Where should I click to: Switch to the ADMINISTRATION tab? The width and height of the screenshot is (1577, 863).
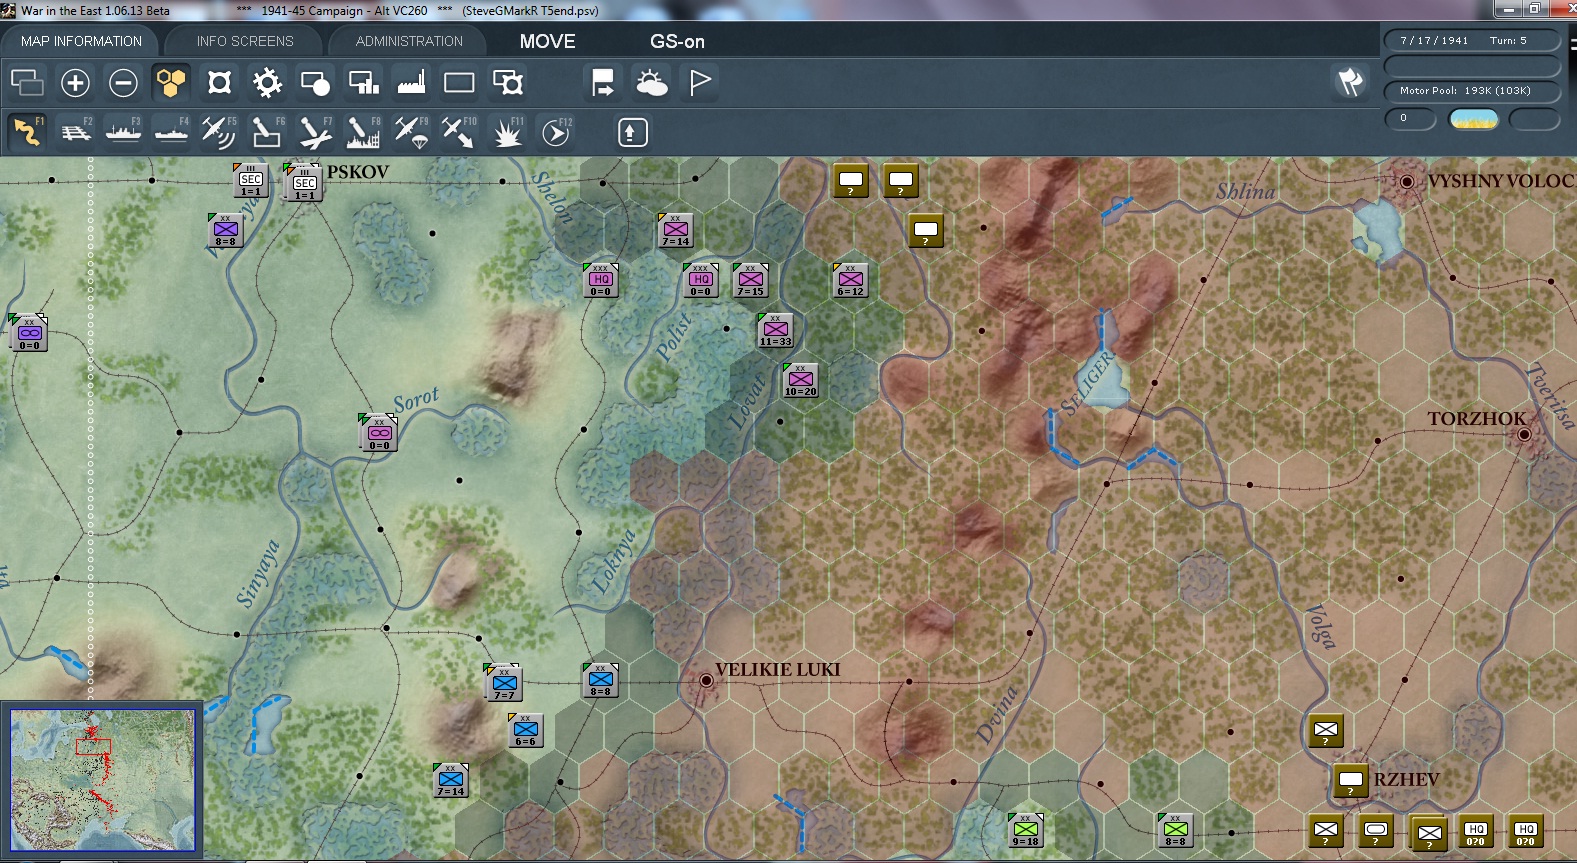tap(409, 41)
